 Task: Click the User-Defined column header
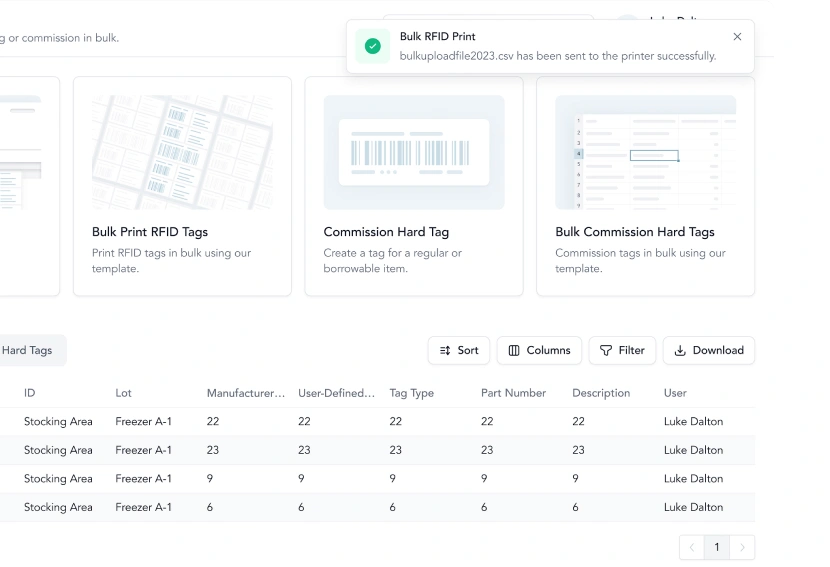336,393
